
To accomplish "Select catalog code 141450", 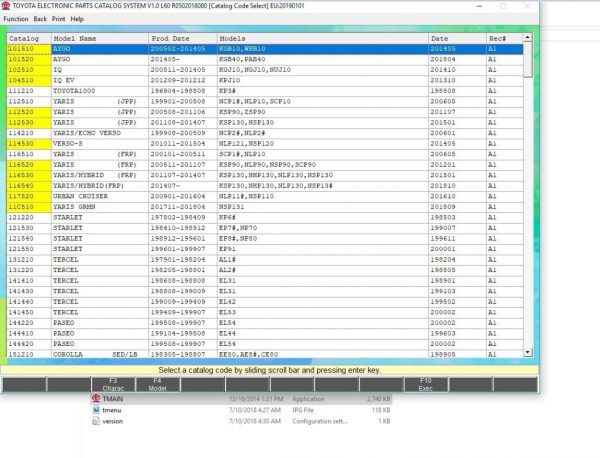I will (x=29, y=312).
